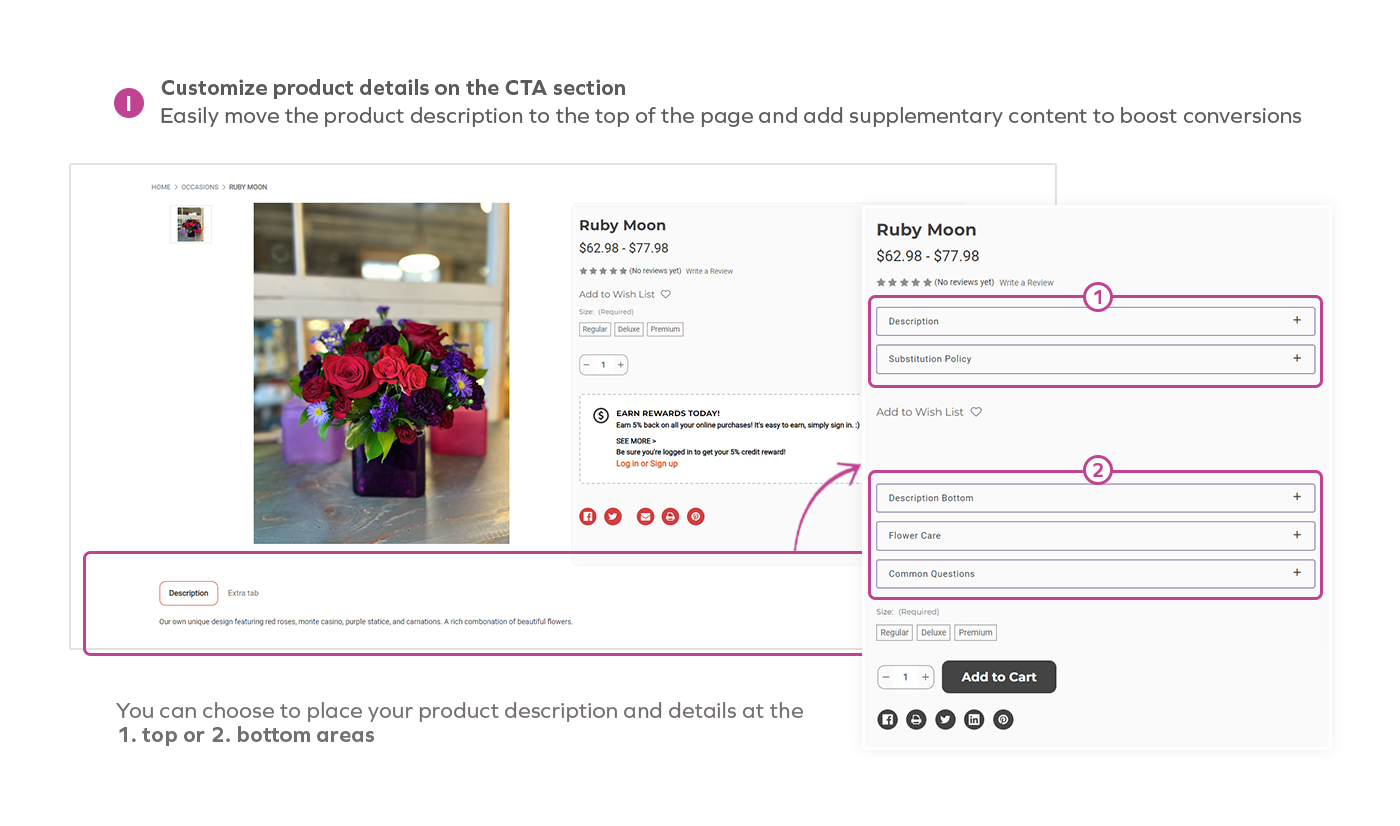Select the Deluxe size option
This screenshot has height=826, width=1400.
(933, 632)
